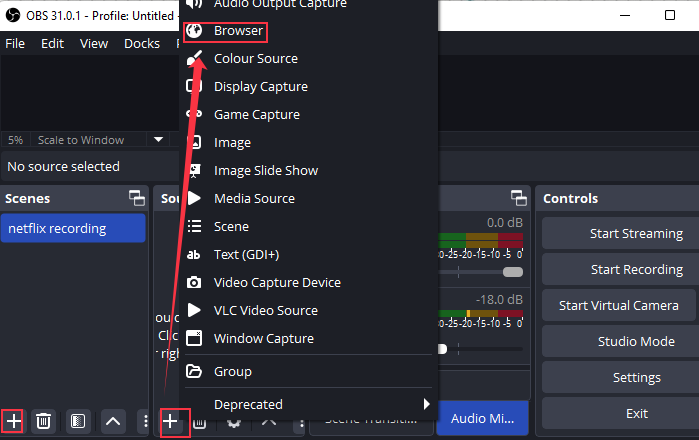Image resolution: width=699 pixels, height=440 pixels.
Task: Click Start Streaming button
Action: tap(620, 234)
